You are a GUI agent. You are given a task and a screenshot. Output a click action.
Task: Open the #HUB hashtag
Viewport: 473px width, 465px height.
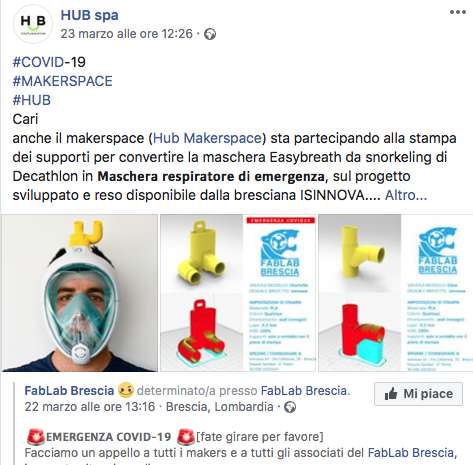[31, 100]
